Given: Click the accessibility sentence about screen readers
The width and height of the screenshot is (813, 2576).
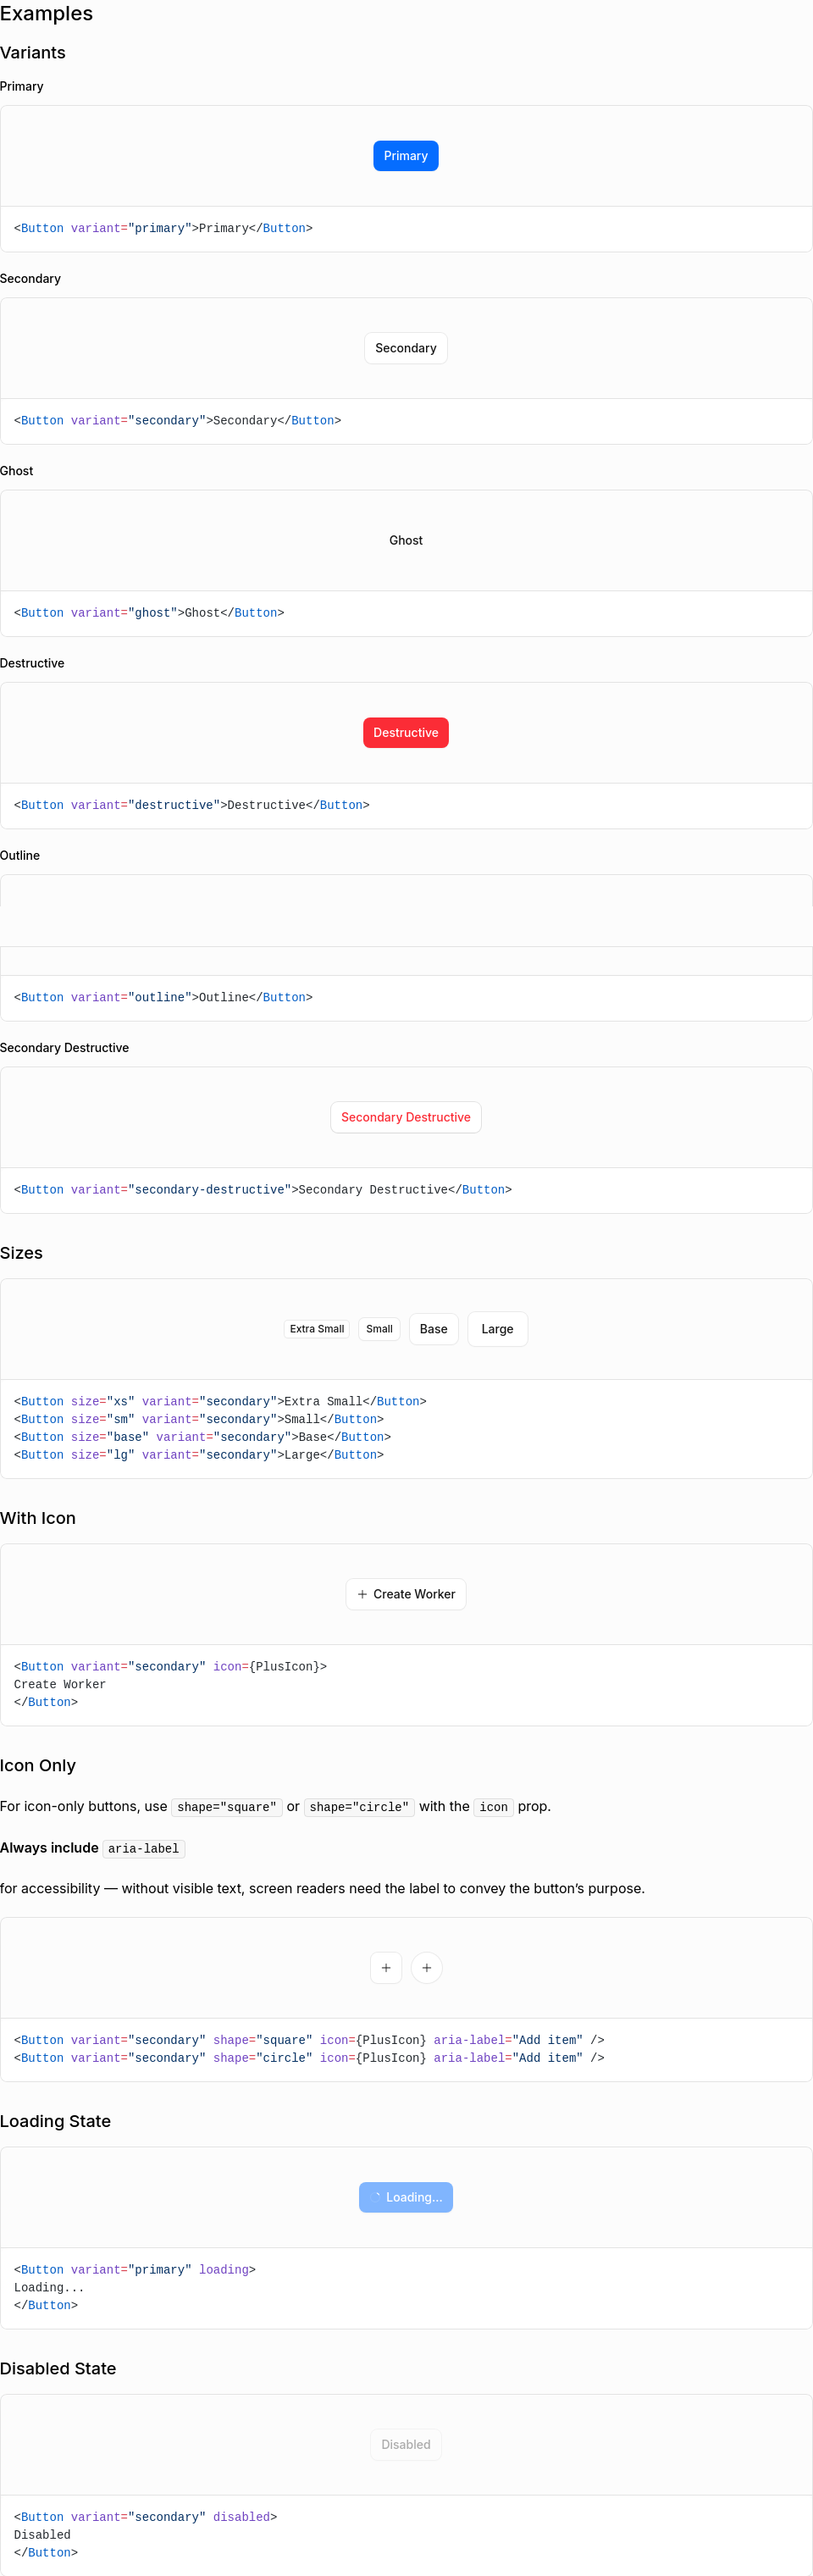Looking at the screenshot, I should pos(322,1889).
